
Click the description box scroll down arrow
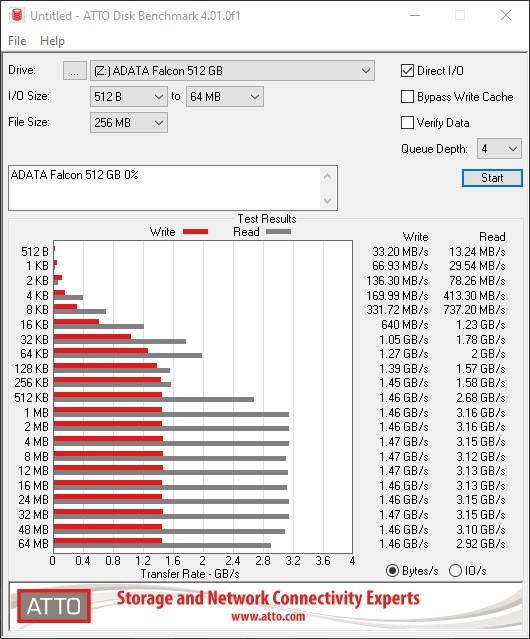pyautogui.click(x=328, y=201)
